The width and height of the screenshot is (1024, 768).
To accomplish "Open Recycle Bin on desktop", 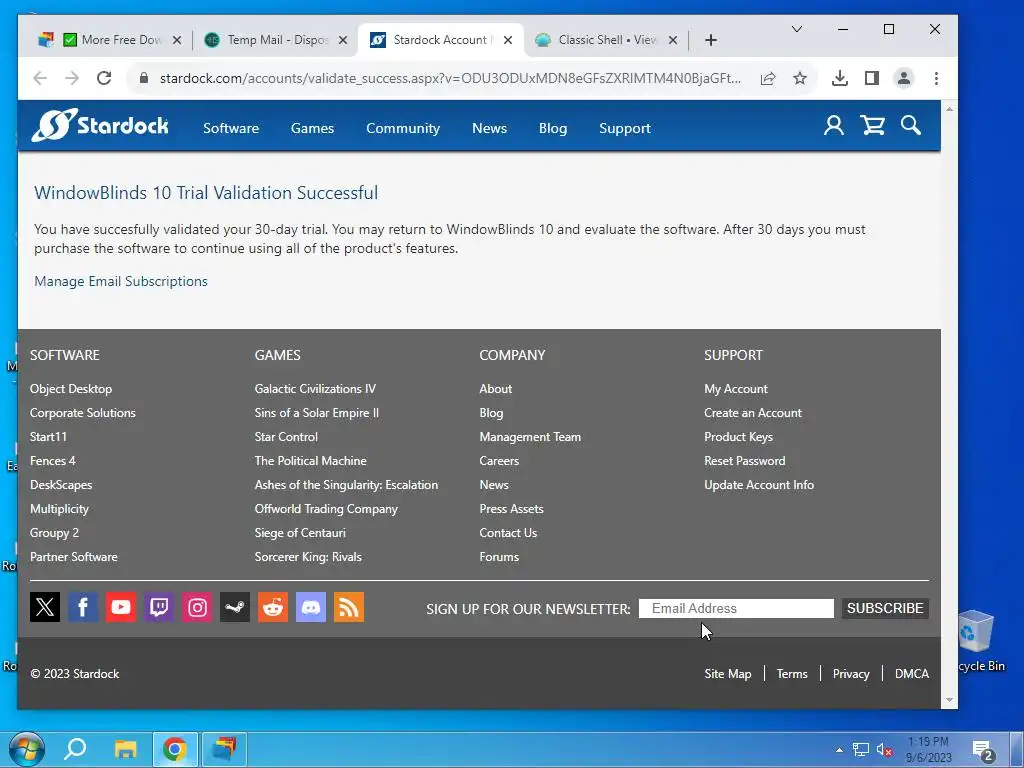I will [x=978, y=641].
